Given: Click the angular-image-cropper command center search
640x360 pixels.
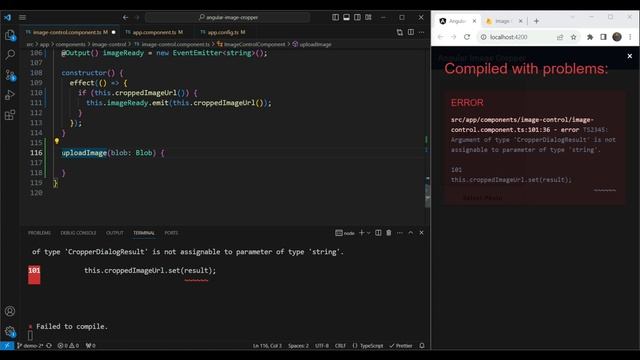Looking at the screenshot, I should click(228, 17).
